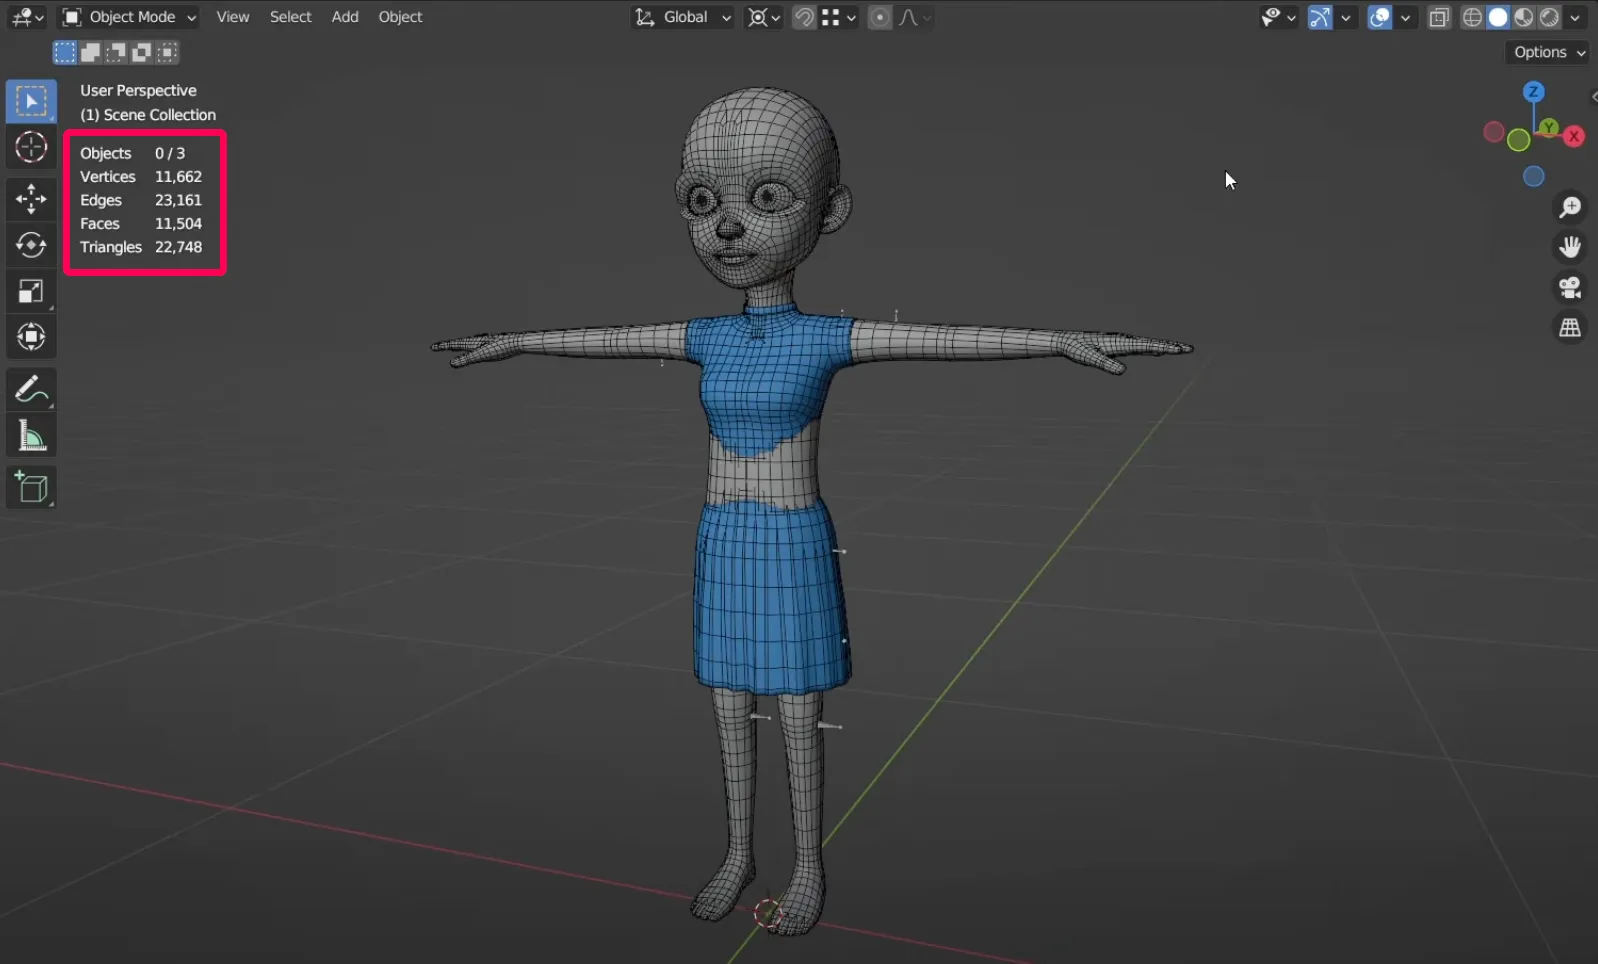
Task: Click the 'Triangles 22,748' statistic text
Action: (x=141, y=247)
